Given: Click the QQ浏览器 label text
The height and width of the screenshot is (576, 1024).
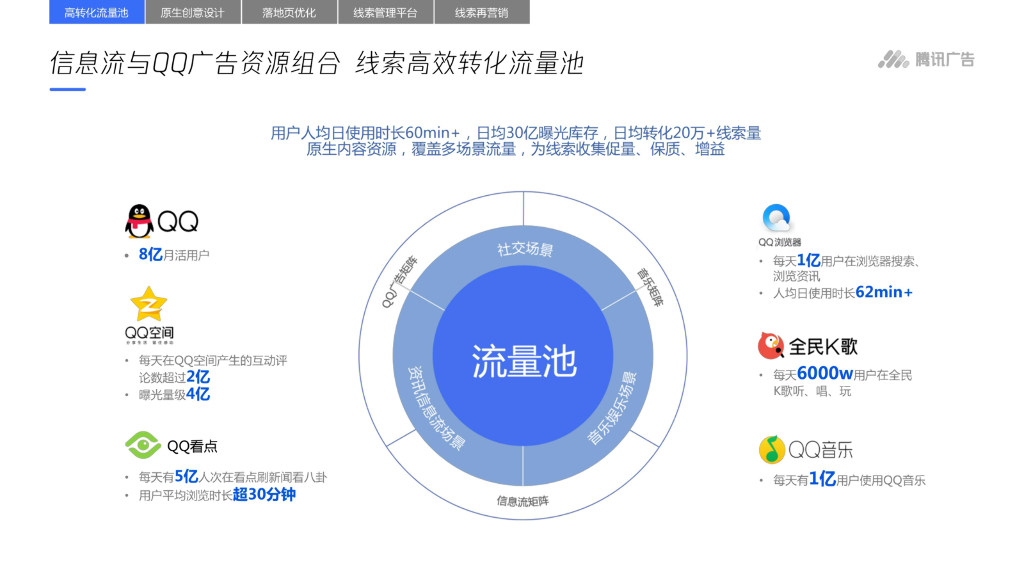Looking at the screenshot, I should [x=779, y=242].
